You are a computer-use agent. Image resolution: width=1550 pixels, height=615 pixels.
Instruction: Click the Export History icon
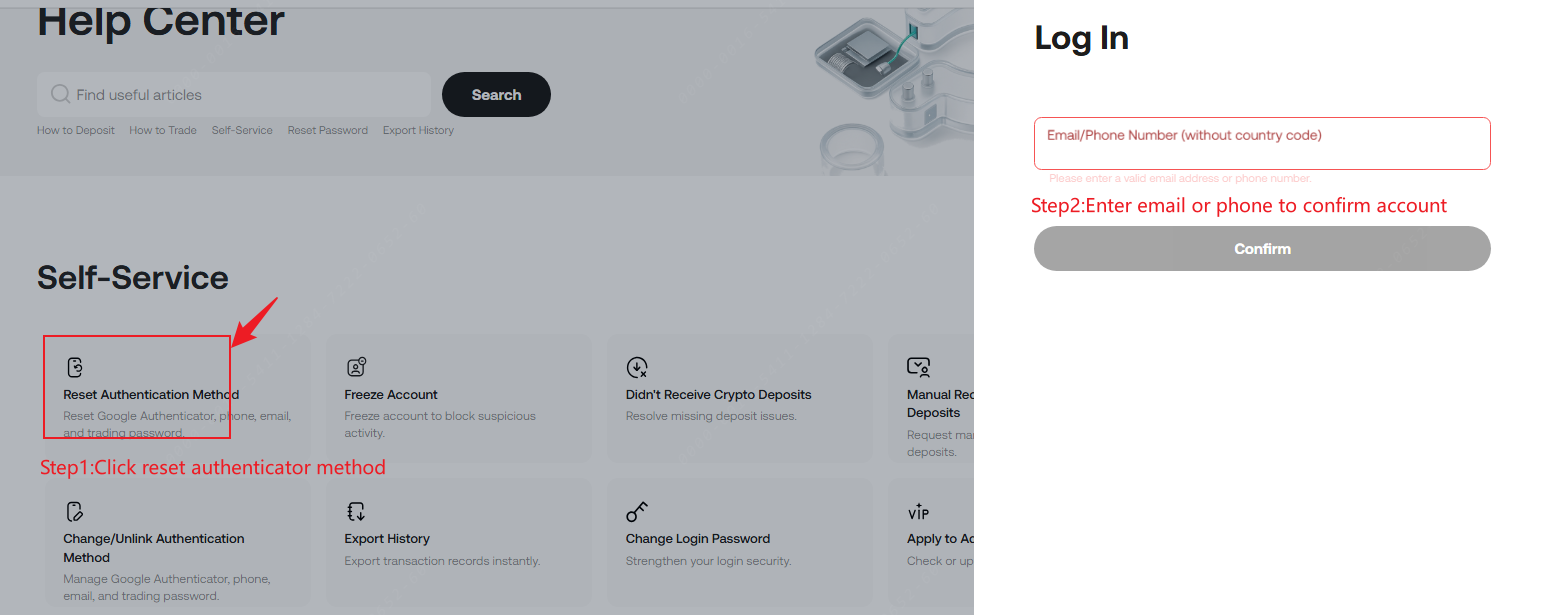[x=356, y=512]
